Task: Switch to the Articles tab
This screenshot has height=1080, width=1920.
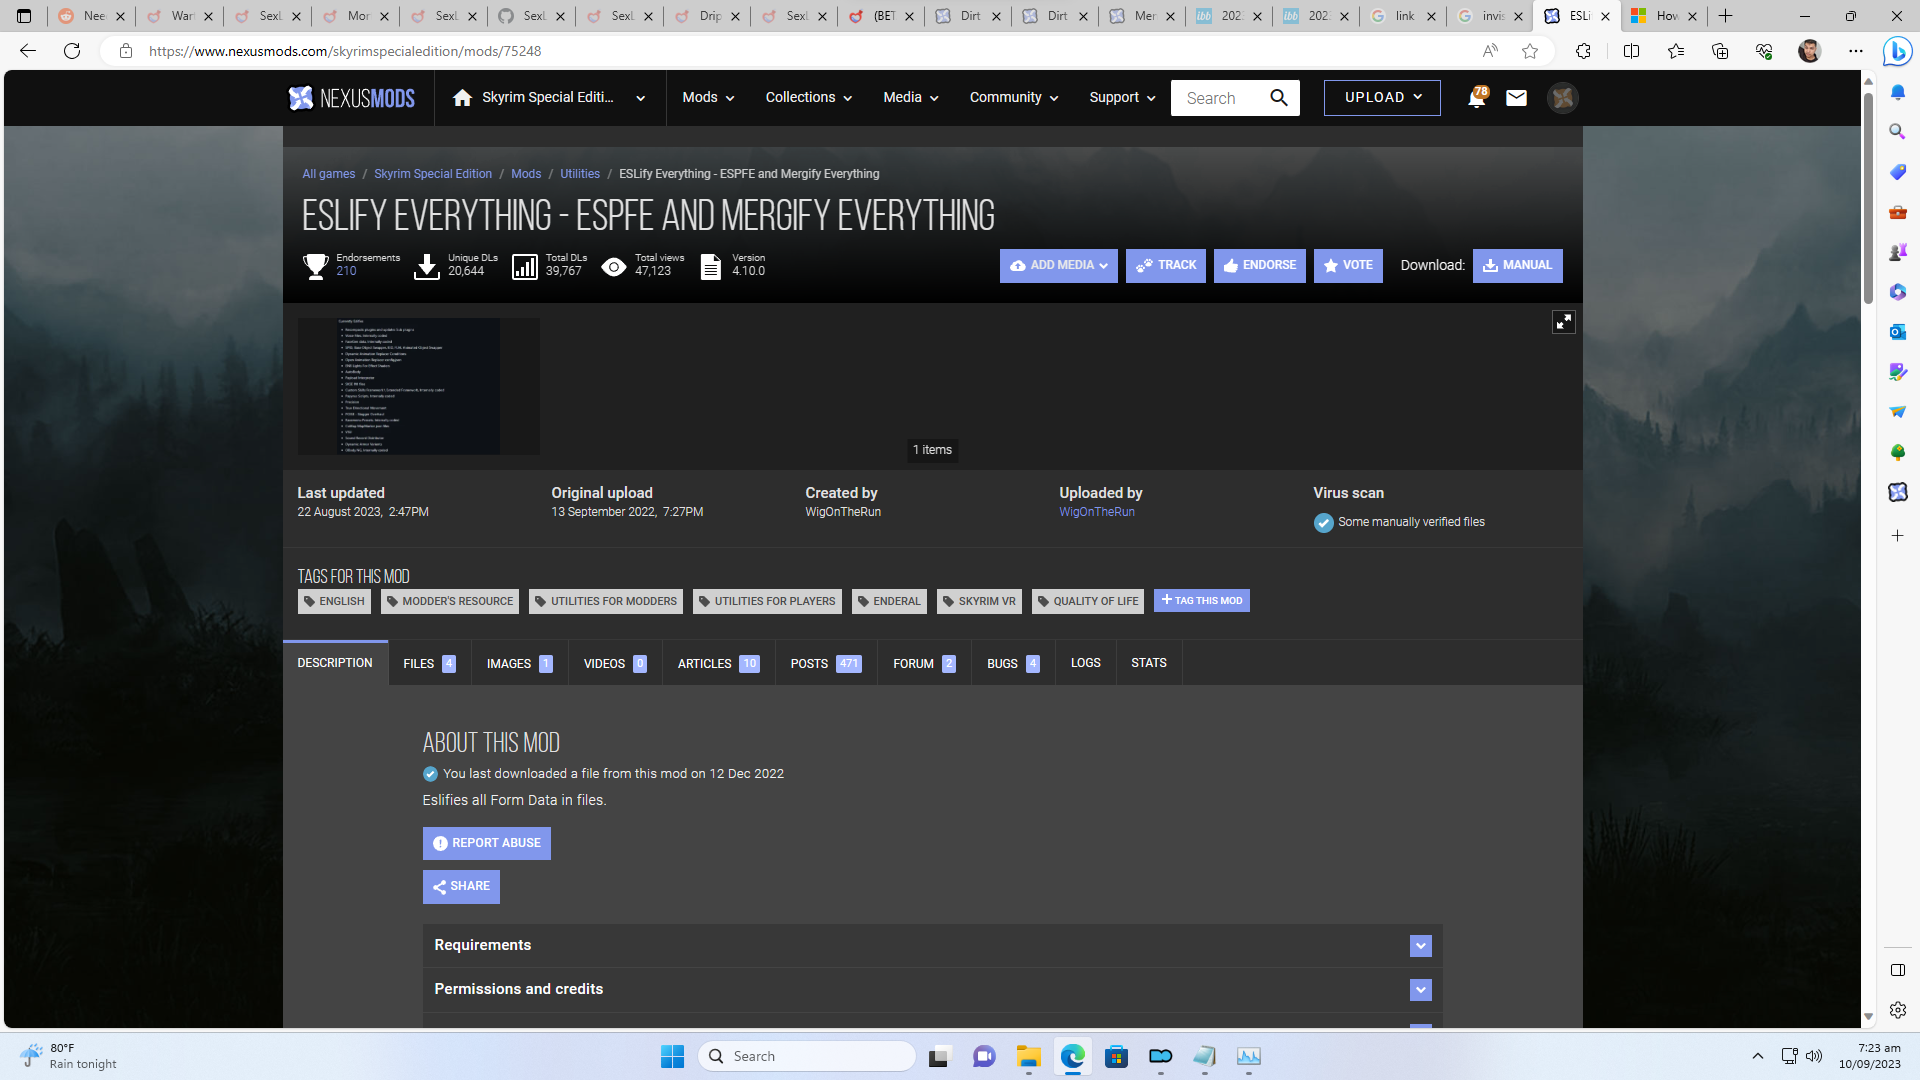Action: click(x=718, y=664)
